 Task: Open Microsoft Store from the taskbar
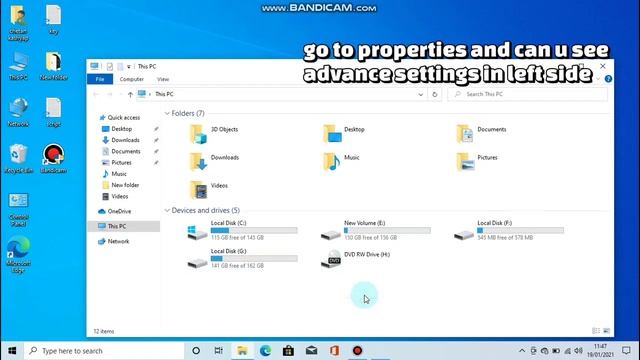tap(288, 351)
